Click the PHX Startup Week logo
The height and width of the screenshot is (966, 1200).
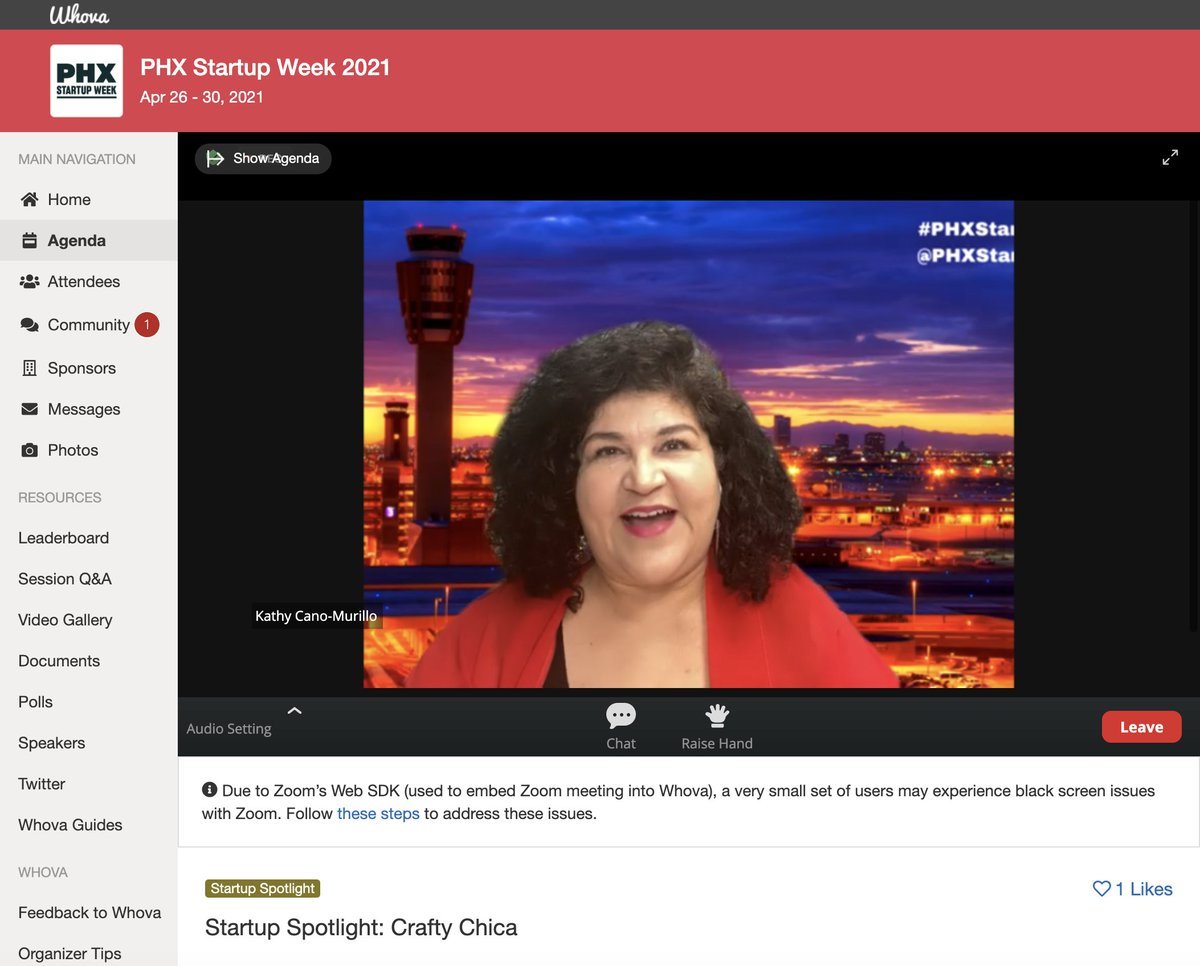87,81
